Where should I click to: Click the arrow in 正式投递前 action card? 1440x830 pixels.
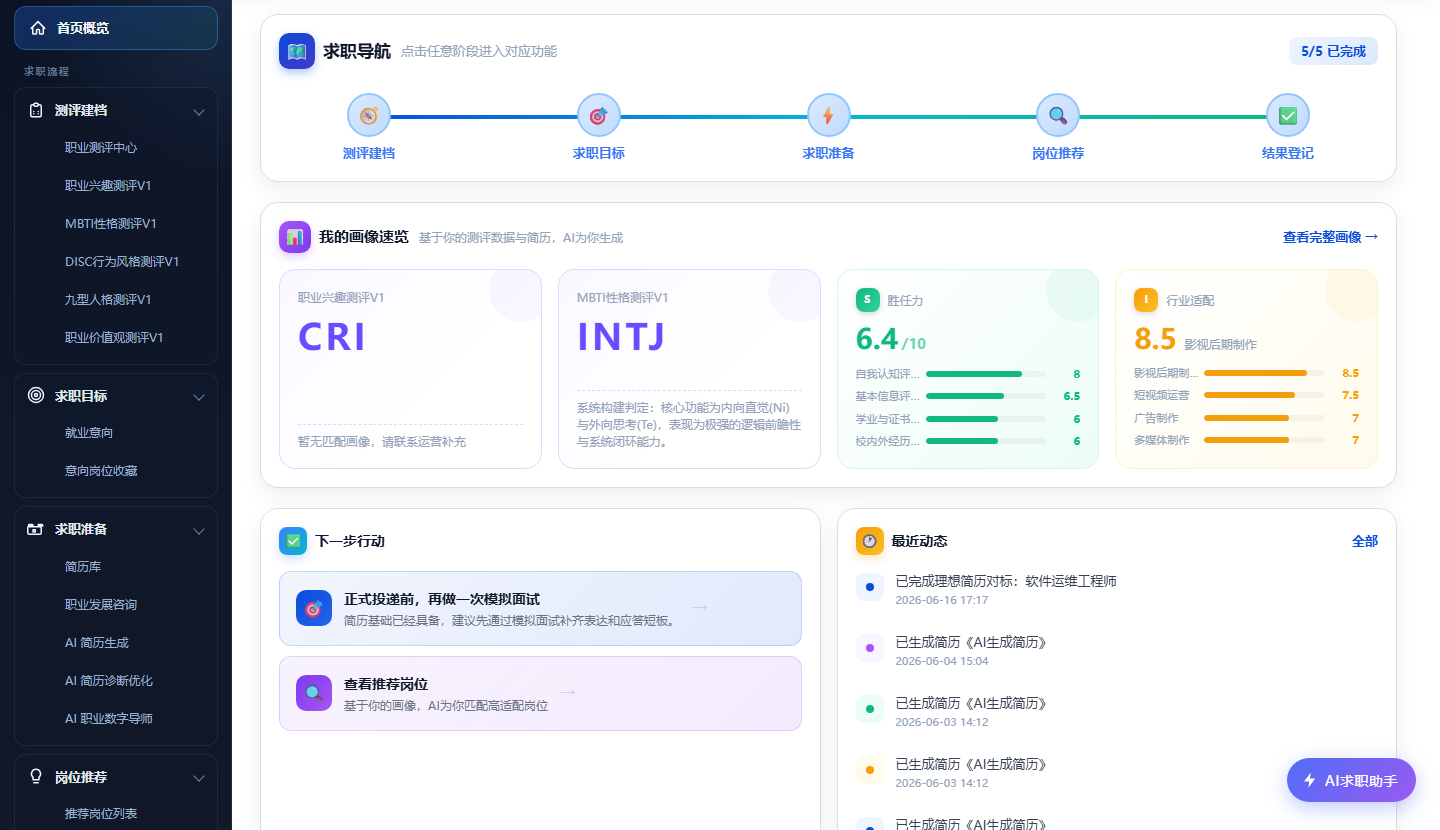(700, 607)
